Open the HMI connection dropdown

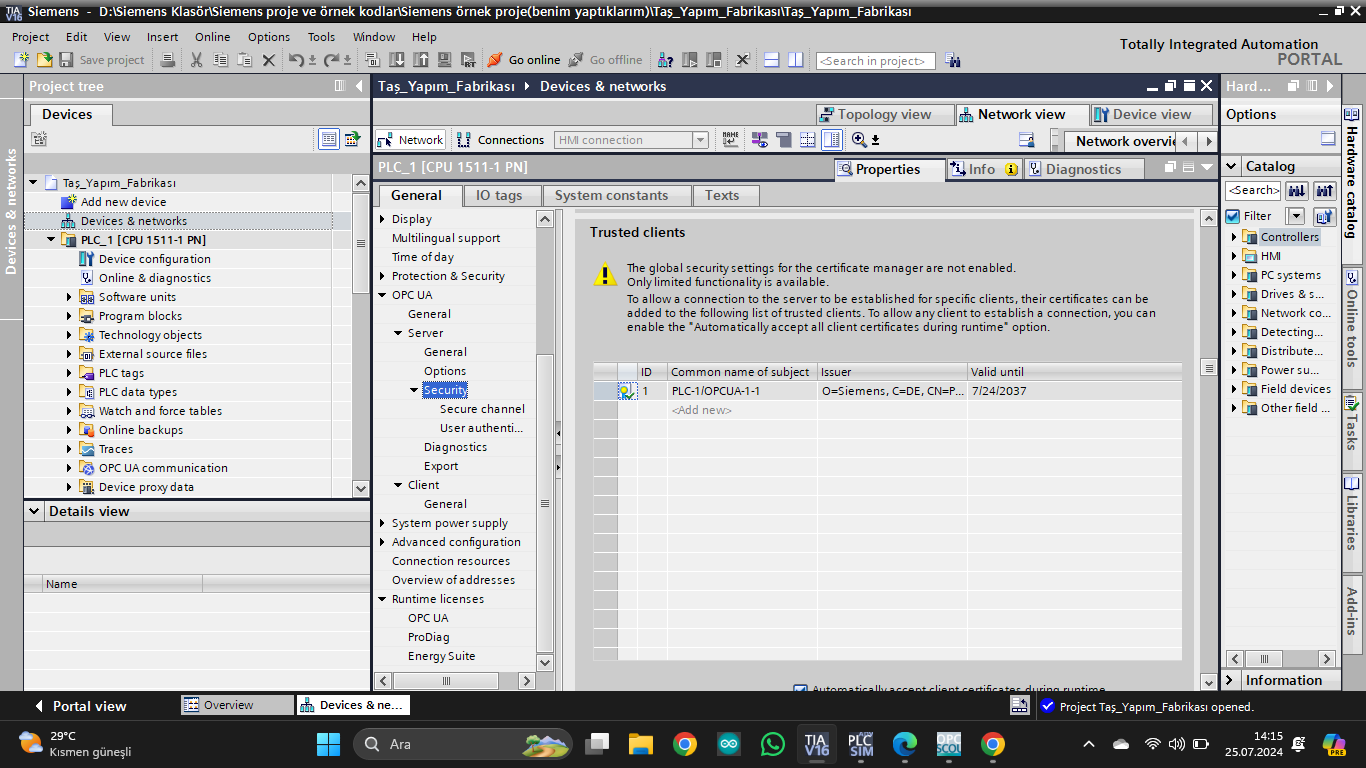pyautogui.click(x=701, y=140)
